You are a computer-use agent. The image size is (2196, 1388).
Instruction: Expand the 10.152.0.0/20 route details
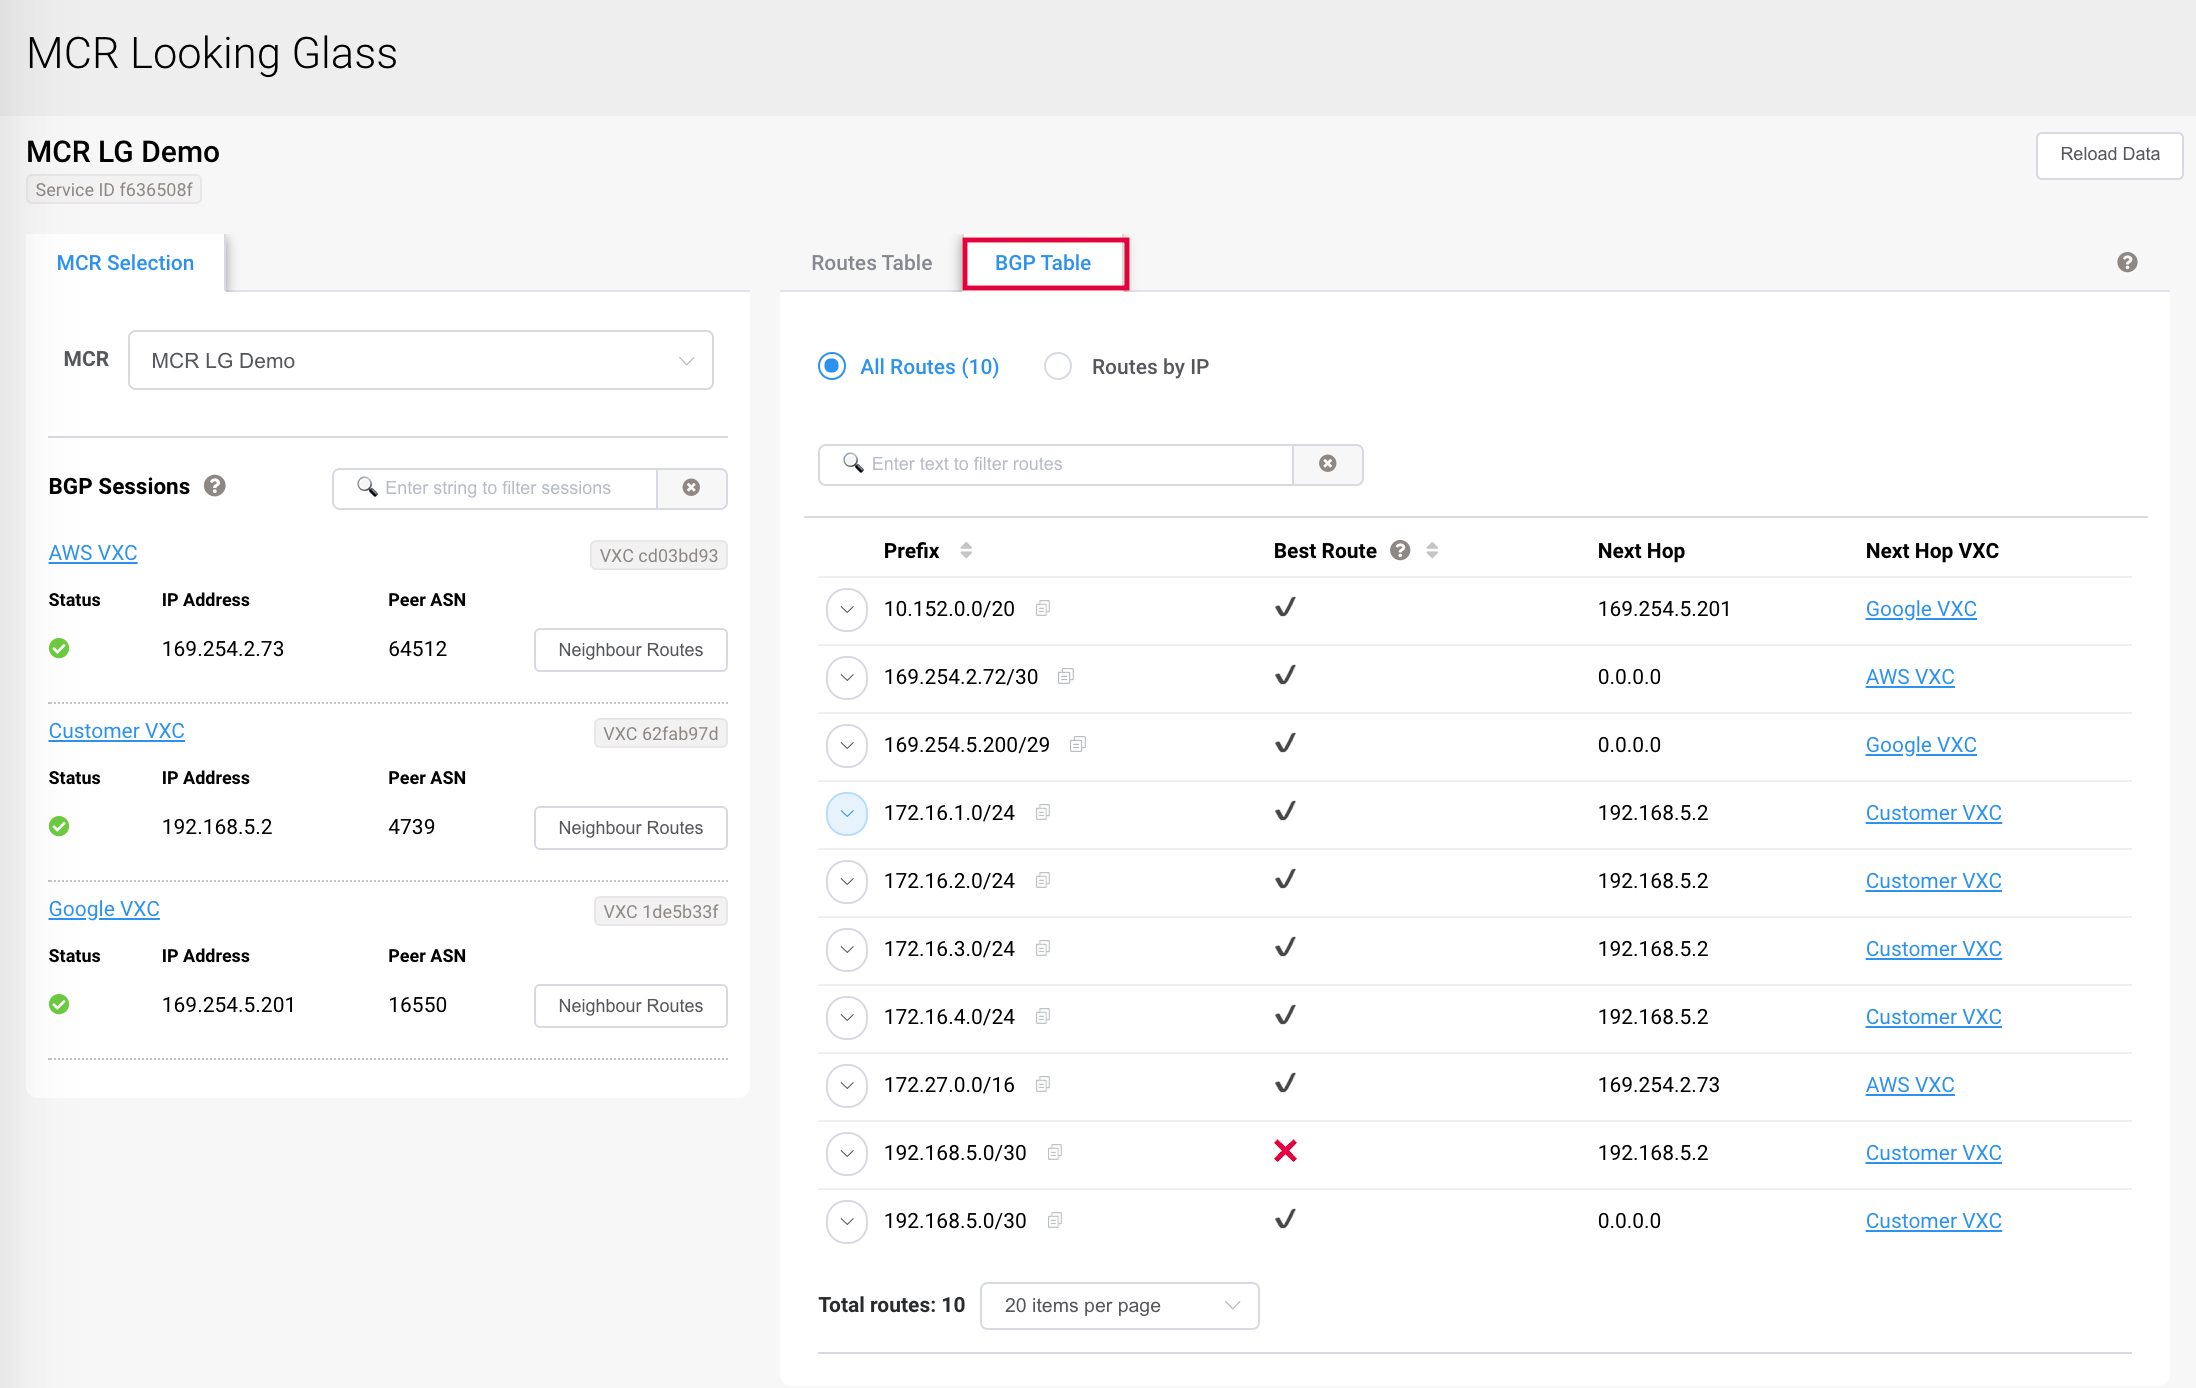pyautogui.click(x=847, y=609)
